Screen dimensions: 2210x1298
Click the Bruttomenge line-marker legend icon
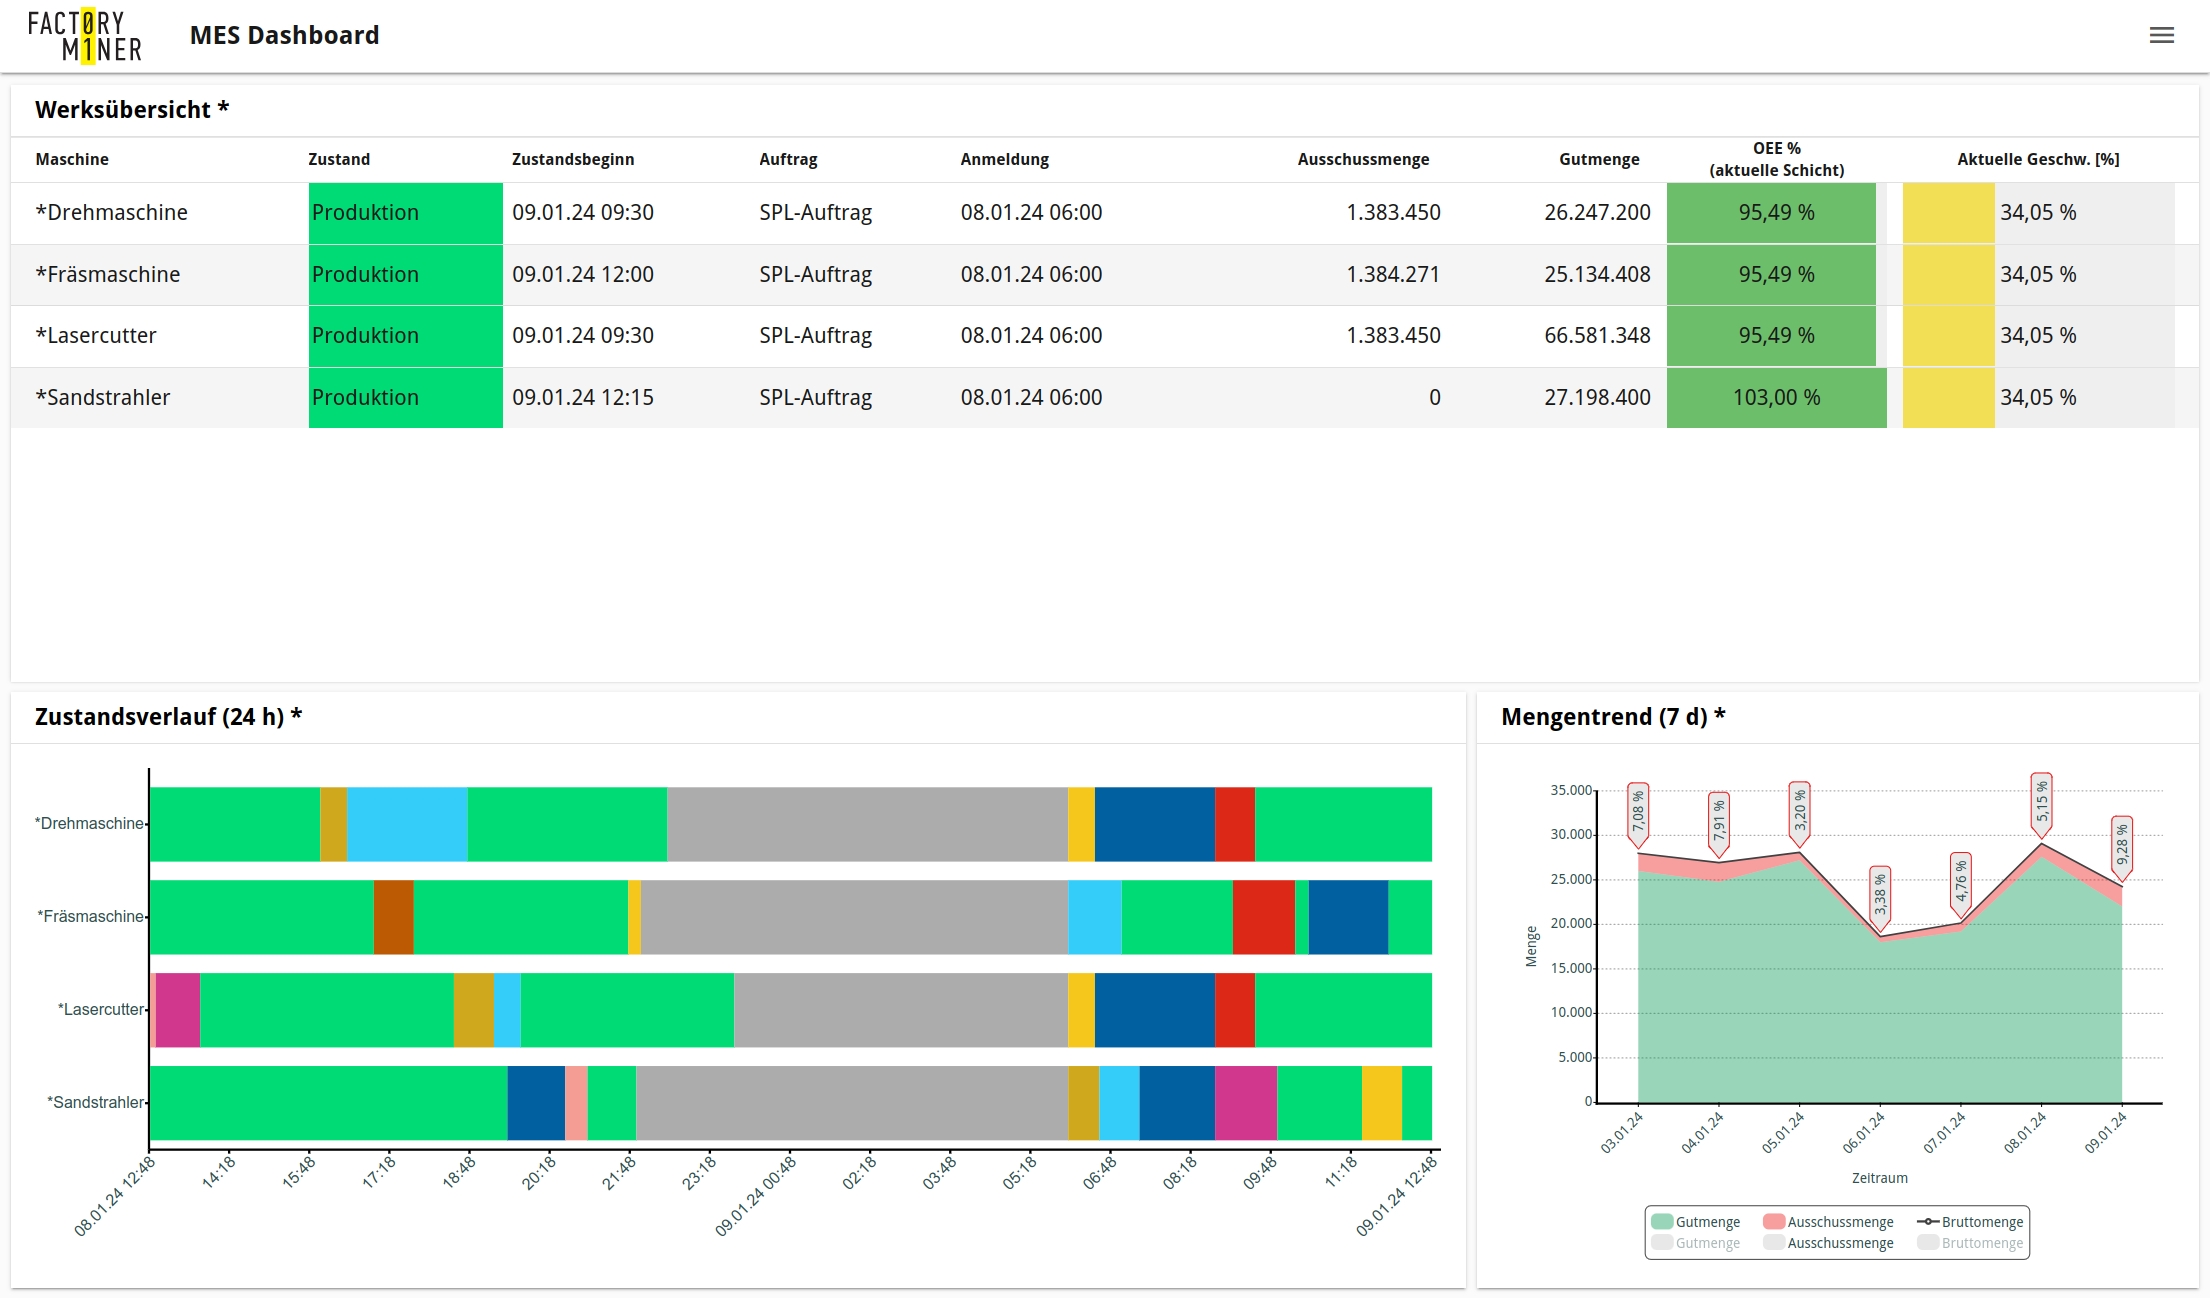pos(1928,1221)
